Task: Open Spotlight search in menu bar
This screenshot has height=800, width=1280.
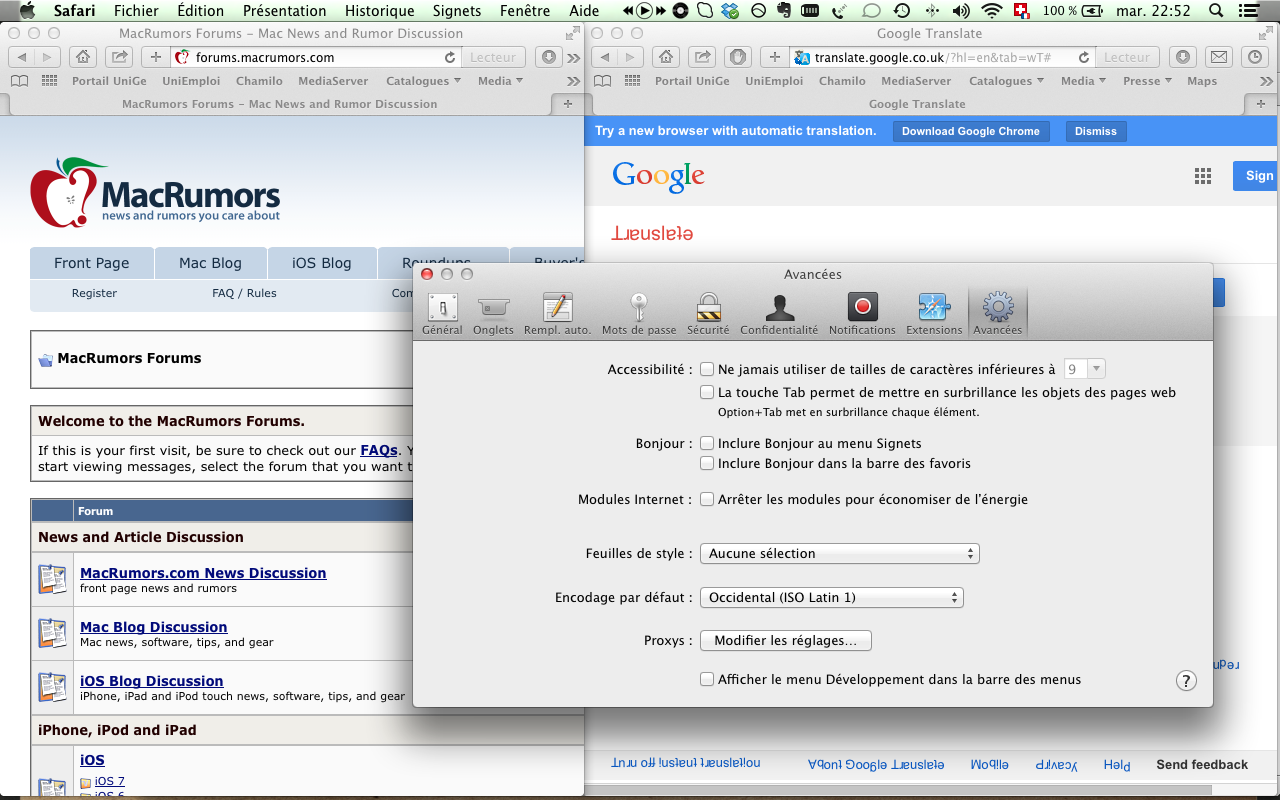Action: pyautogui.click(x=1216, y=11)
